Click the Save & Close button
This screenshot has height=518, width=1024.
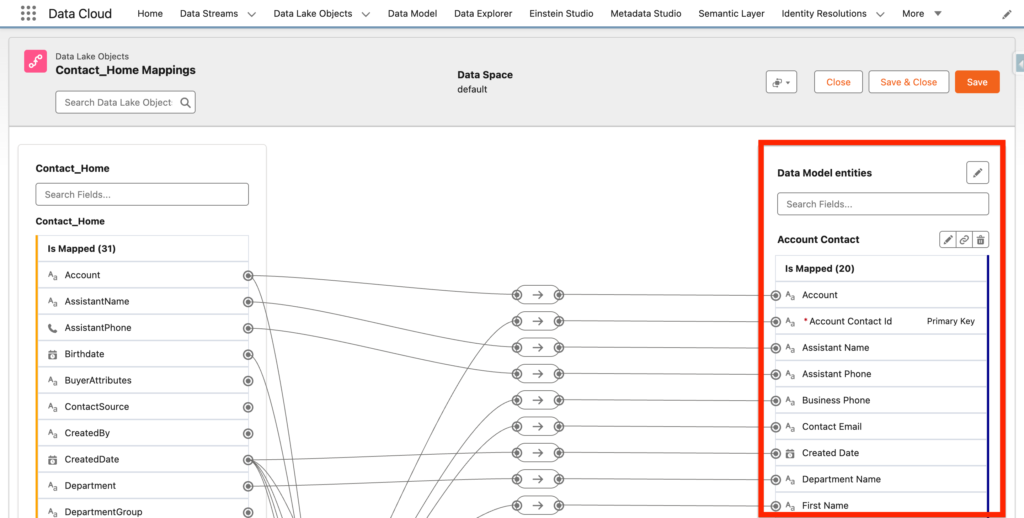pyautogui.click(x=908, y=82)
